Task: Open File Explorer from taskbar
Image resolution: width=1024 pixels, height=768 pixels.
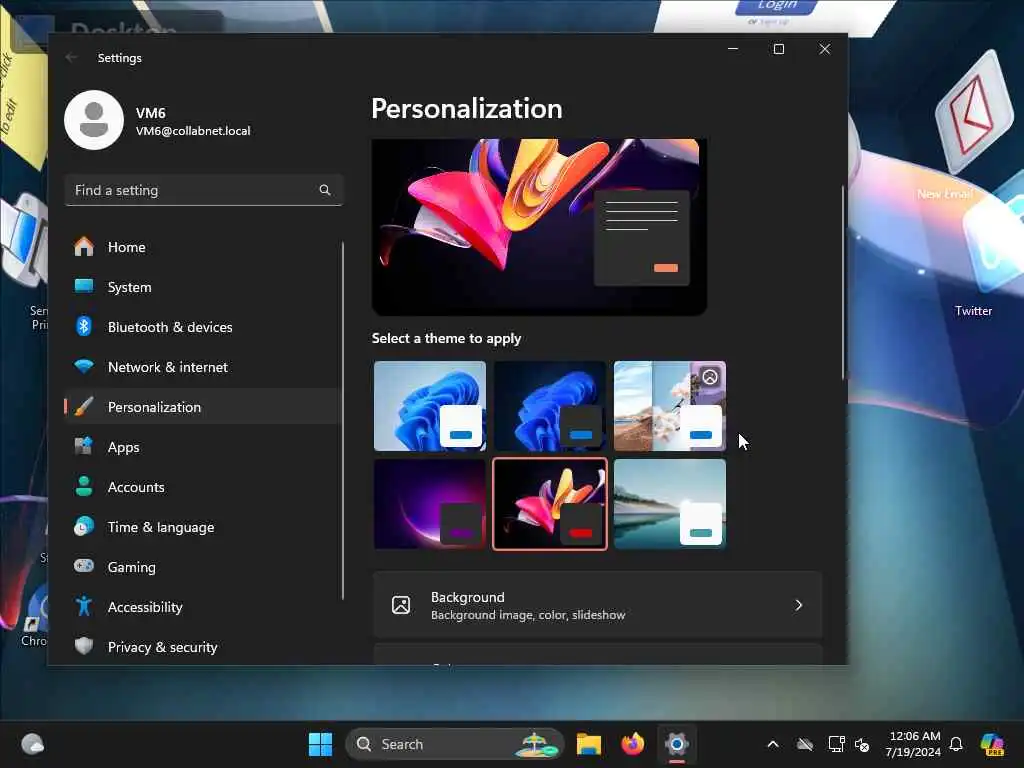Action: pyautogui.click(x=588, y=744)
